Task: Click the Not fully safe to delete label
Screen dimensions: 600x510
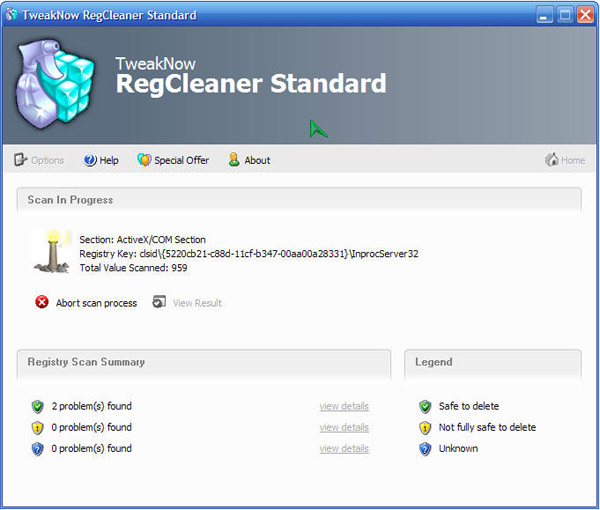Action: [487, 427]
